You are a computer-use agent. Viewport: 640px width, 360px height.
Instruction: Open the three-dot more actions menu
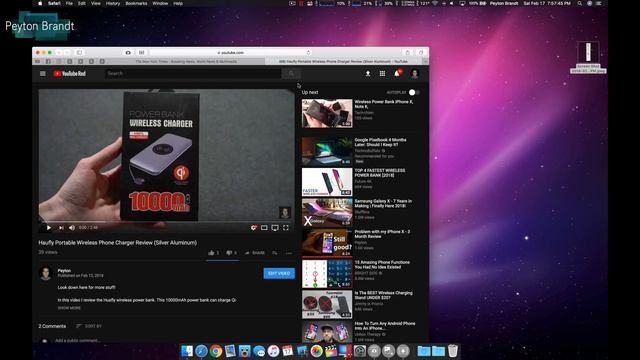tap(289, 253)
